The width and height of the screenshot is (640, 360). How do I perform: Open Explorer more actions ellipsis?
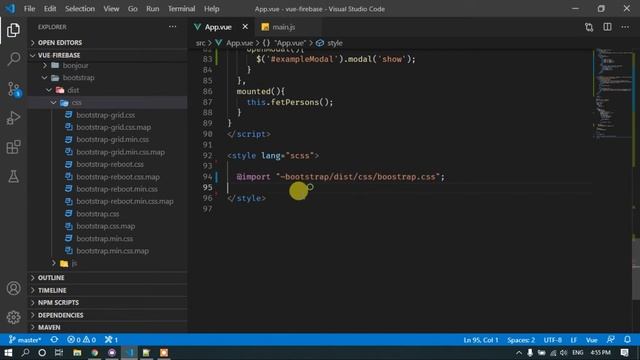173,27
